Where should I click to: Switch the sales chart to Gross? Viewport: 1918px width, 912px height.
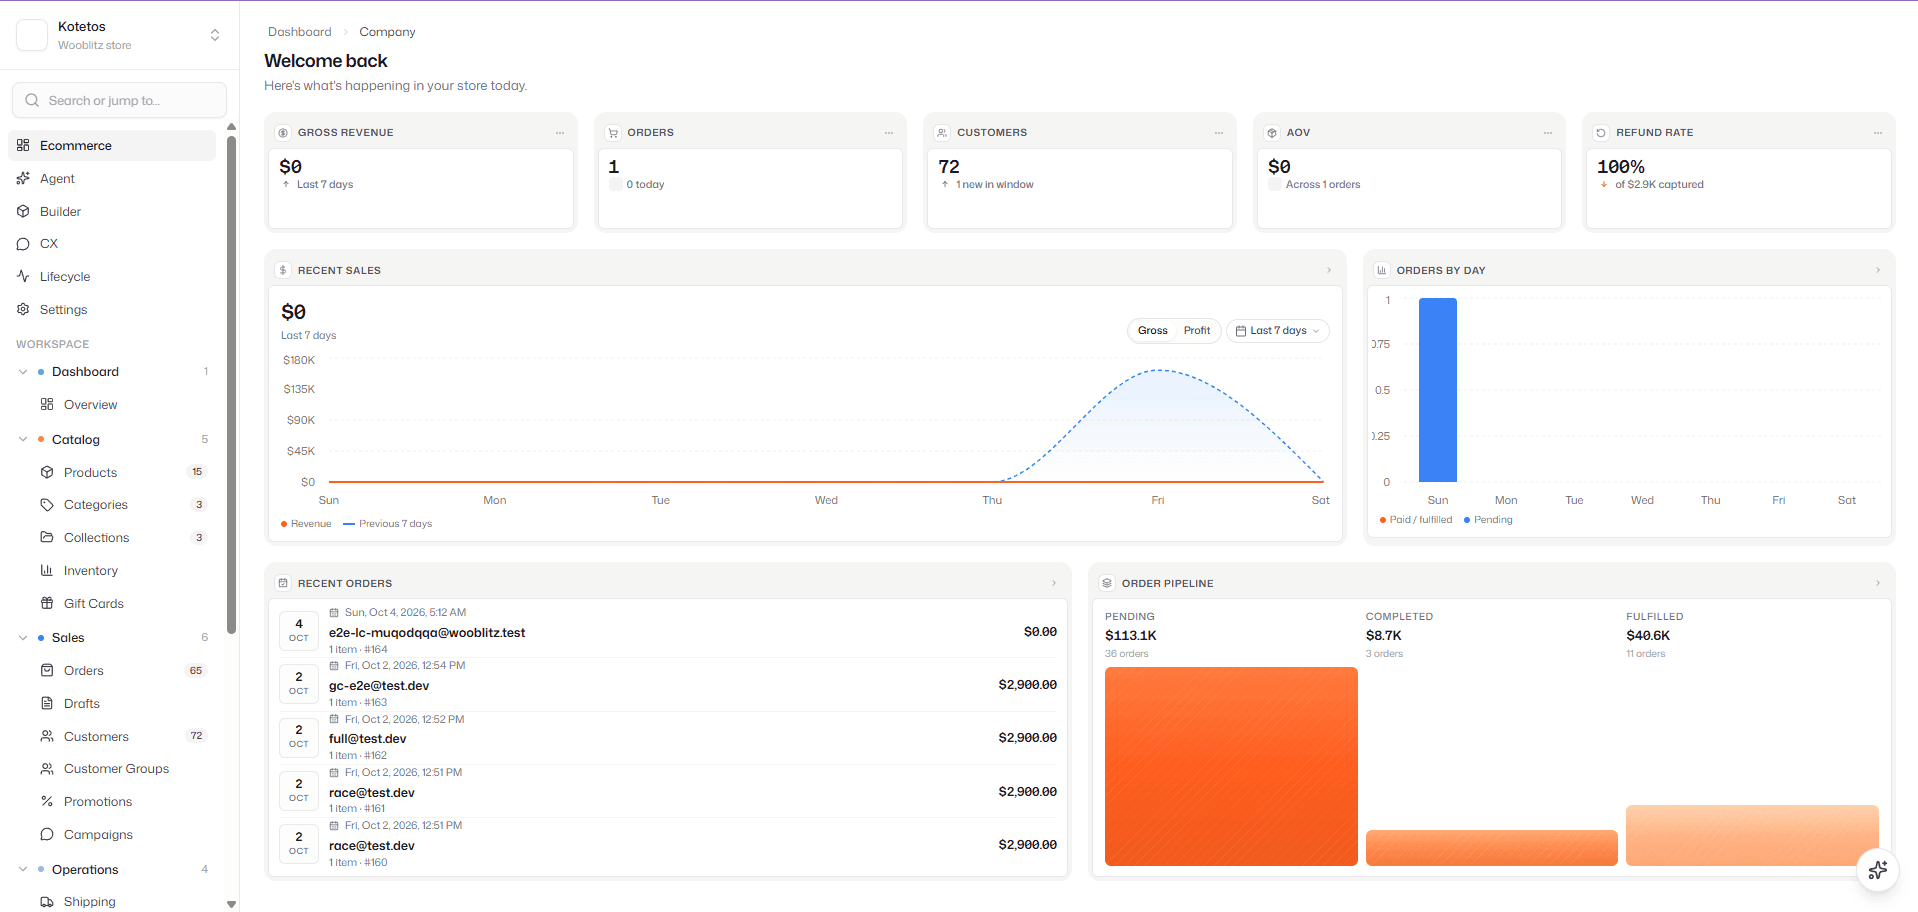[1152, 331]
